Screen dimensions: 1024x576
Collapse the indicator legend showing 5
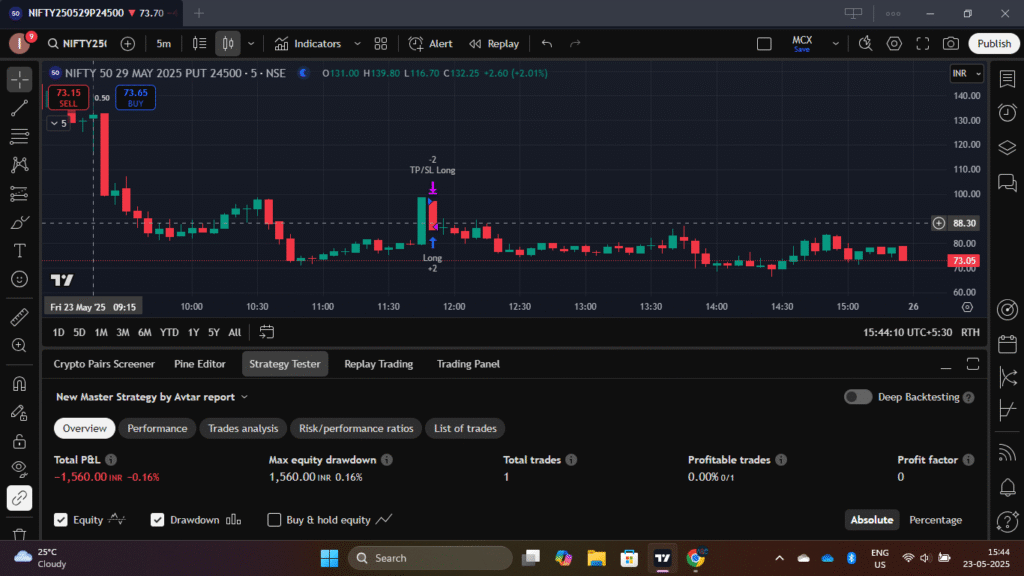pos(58,123)
